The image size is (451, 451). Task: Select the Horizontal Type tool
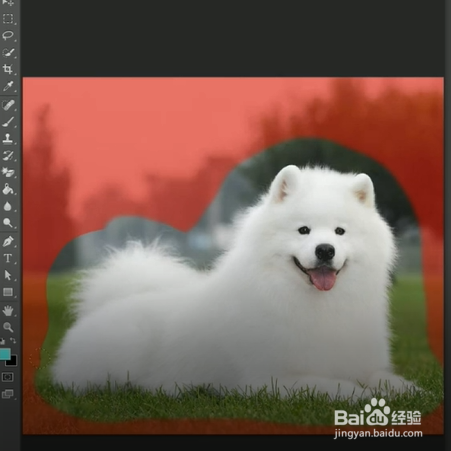tap(8, 258)
